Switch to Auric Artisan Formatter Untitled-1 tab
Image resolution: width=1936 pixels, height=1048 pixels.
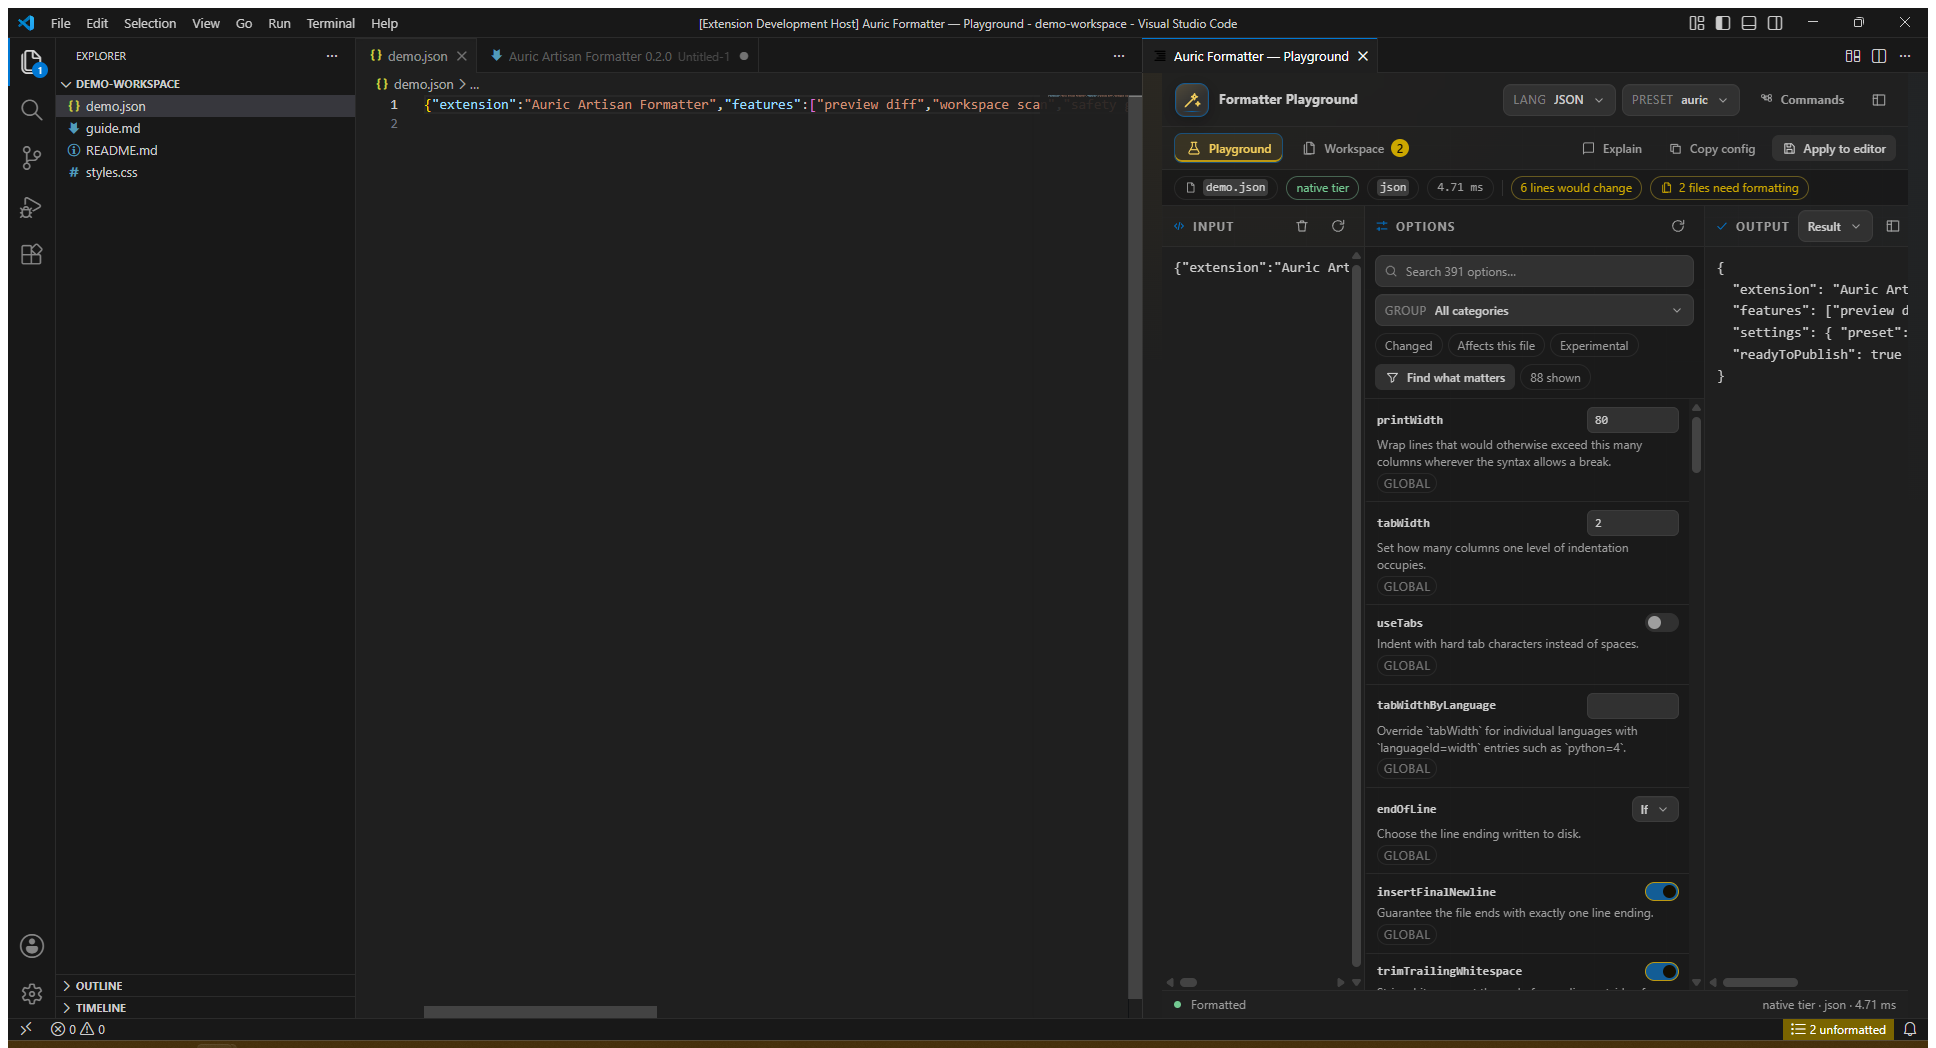[619, 56]
